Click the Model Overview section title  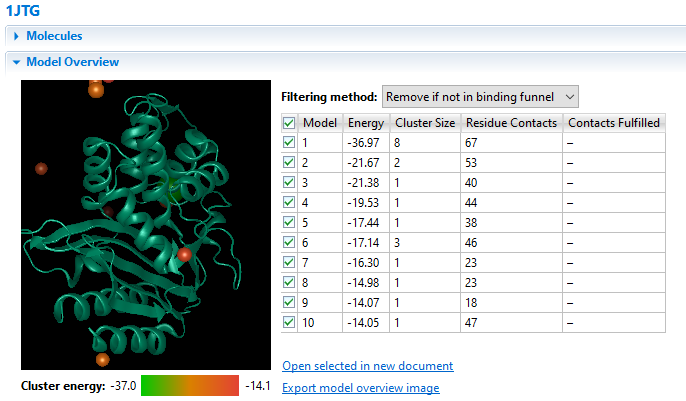coord(73,62)
